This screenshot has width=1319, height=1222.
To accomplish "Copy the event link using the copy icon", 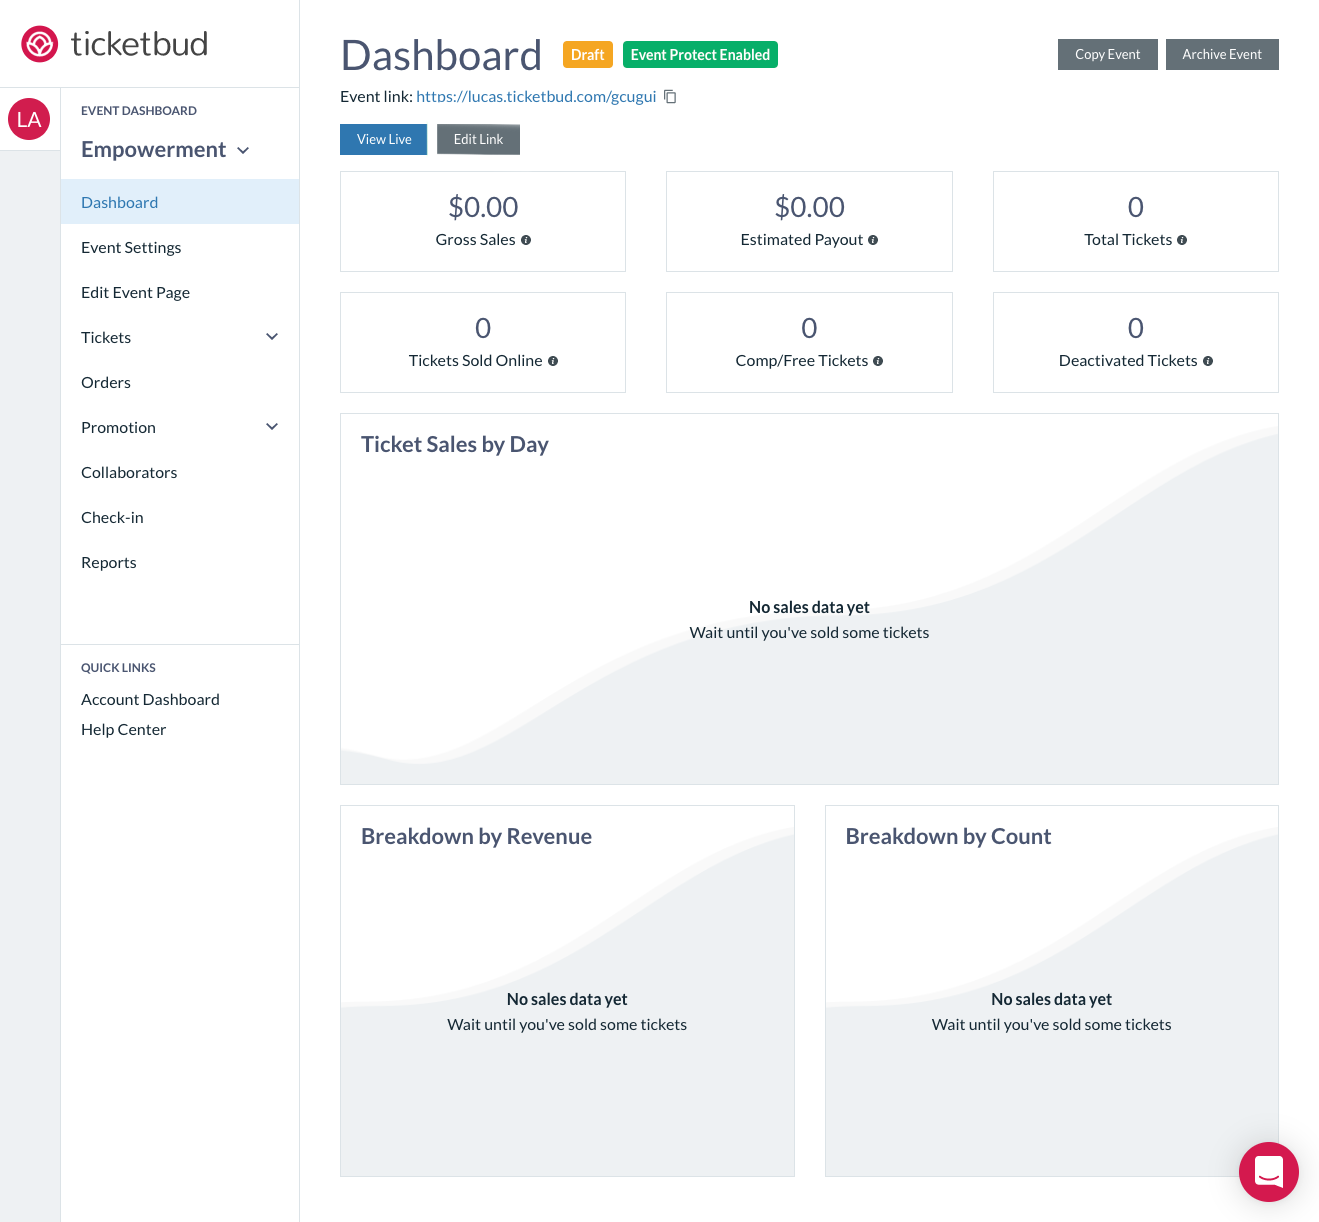I will coord(669,96).
